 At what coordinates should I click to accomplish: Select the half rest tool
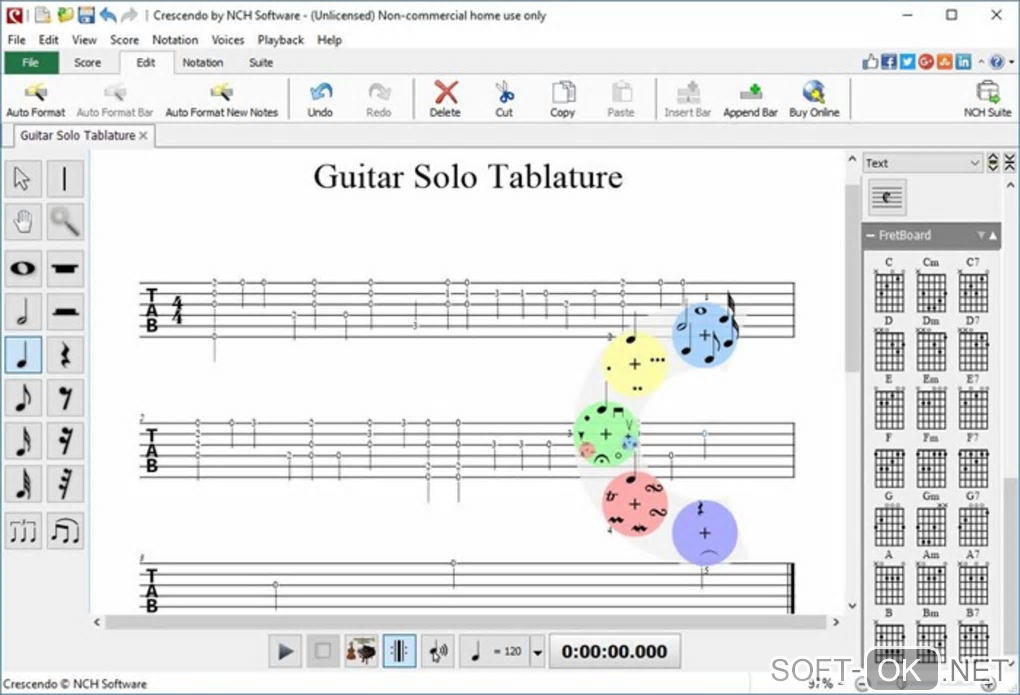coord(65,312)
